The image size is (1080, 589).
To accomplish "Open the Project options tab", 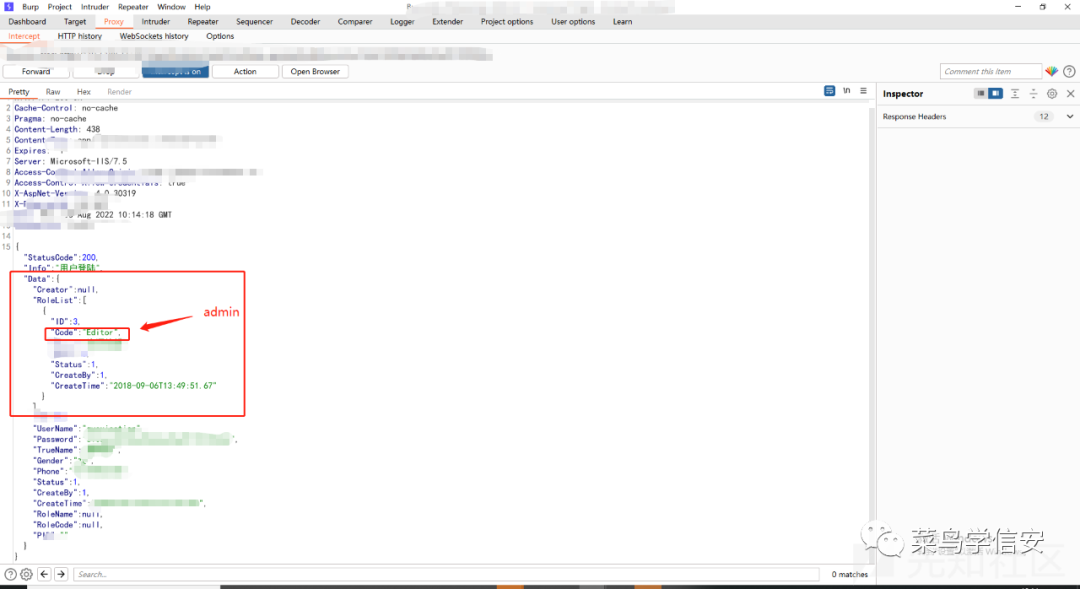I will pos(507,21).
